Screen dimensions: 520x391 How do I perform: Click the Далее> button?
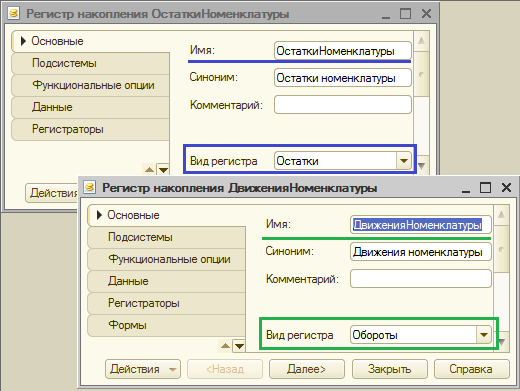[x=307, y=369]
